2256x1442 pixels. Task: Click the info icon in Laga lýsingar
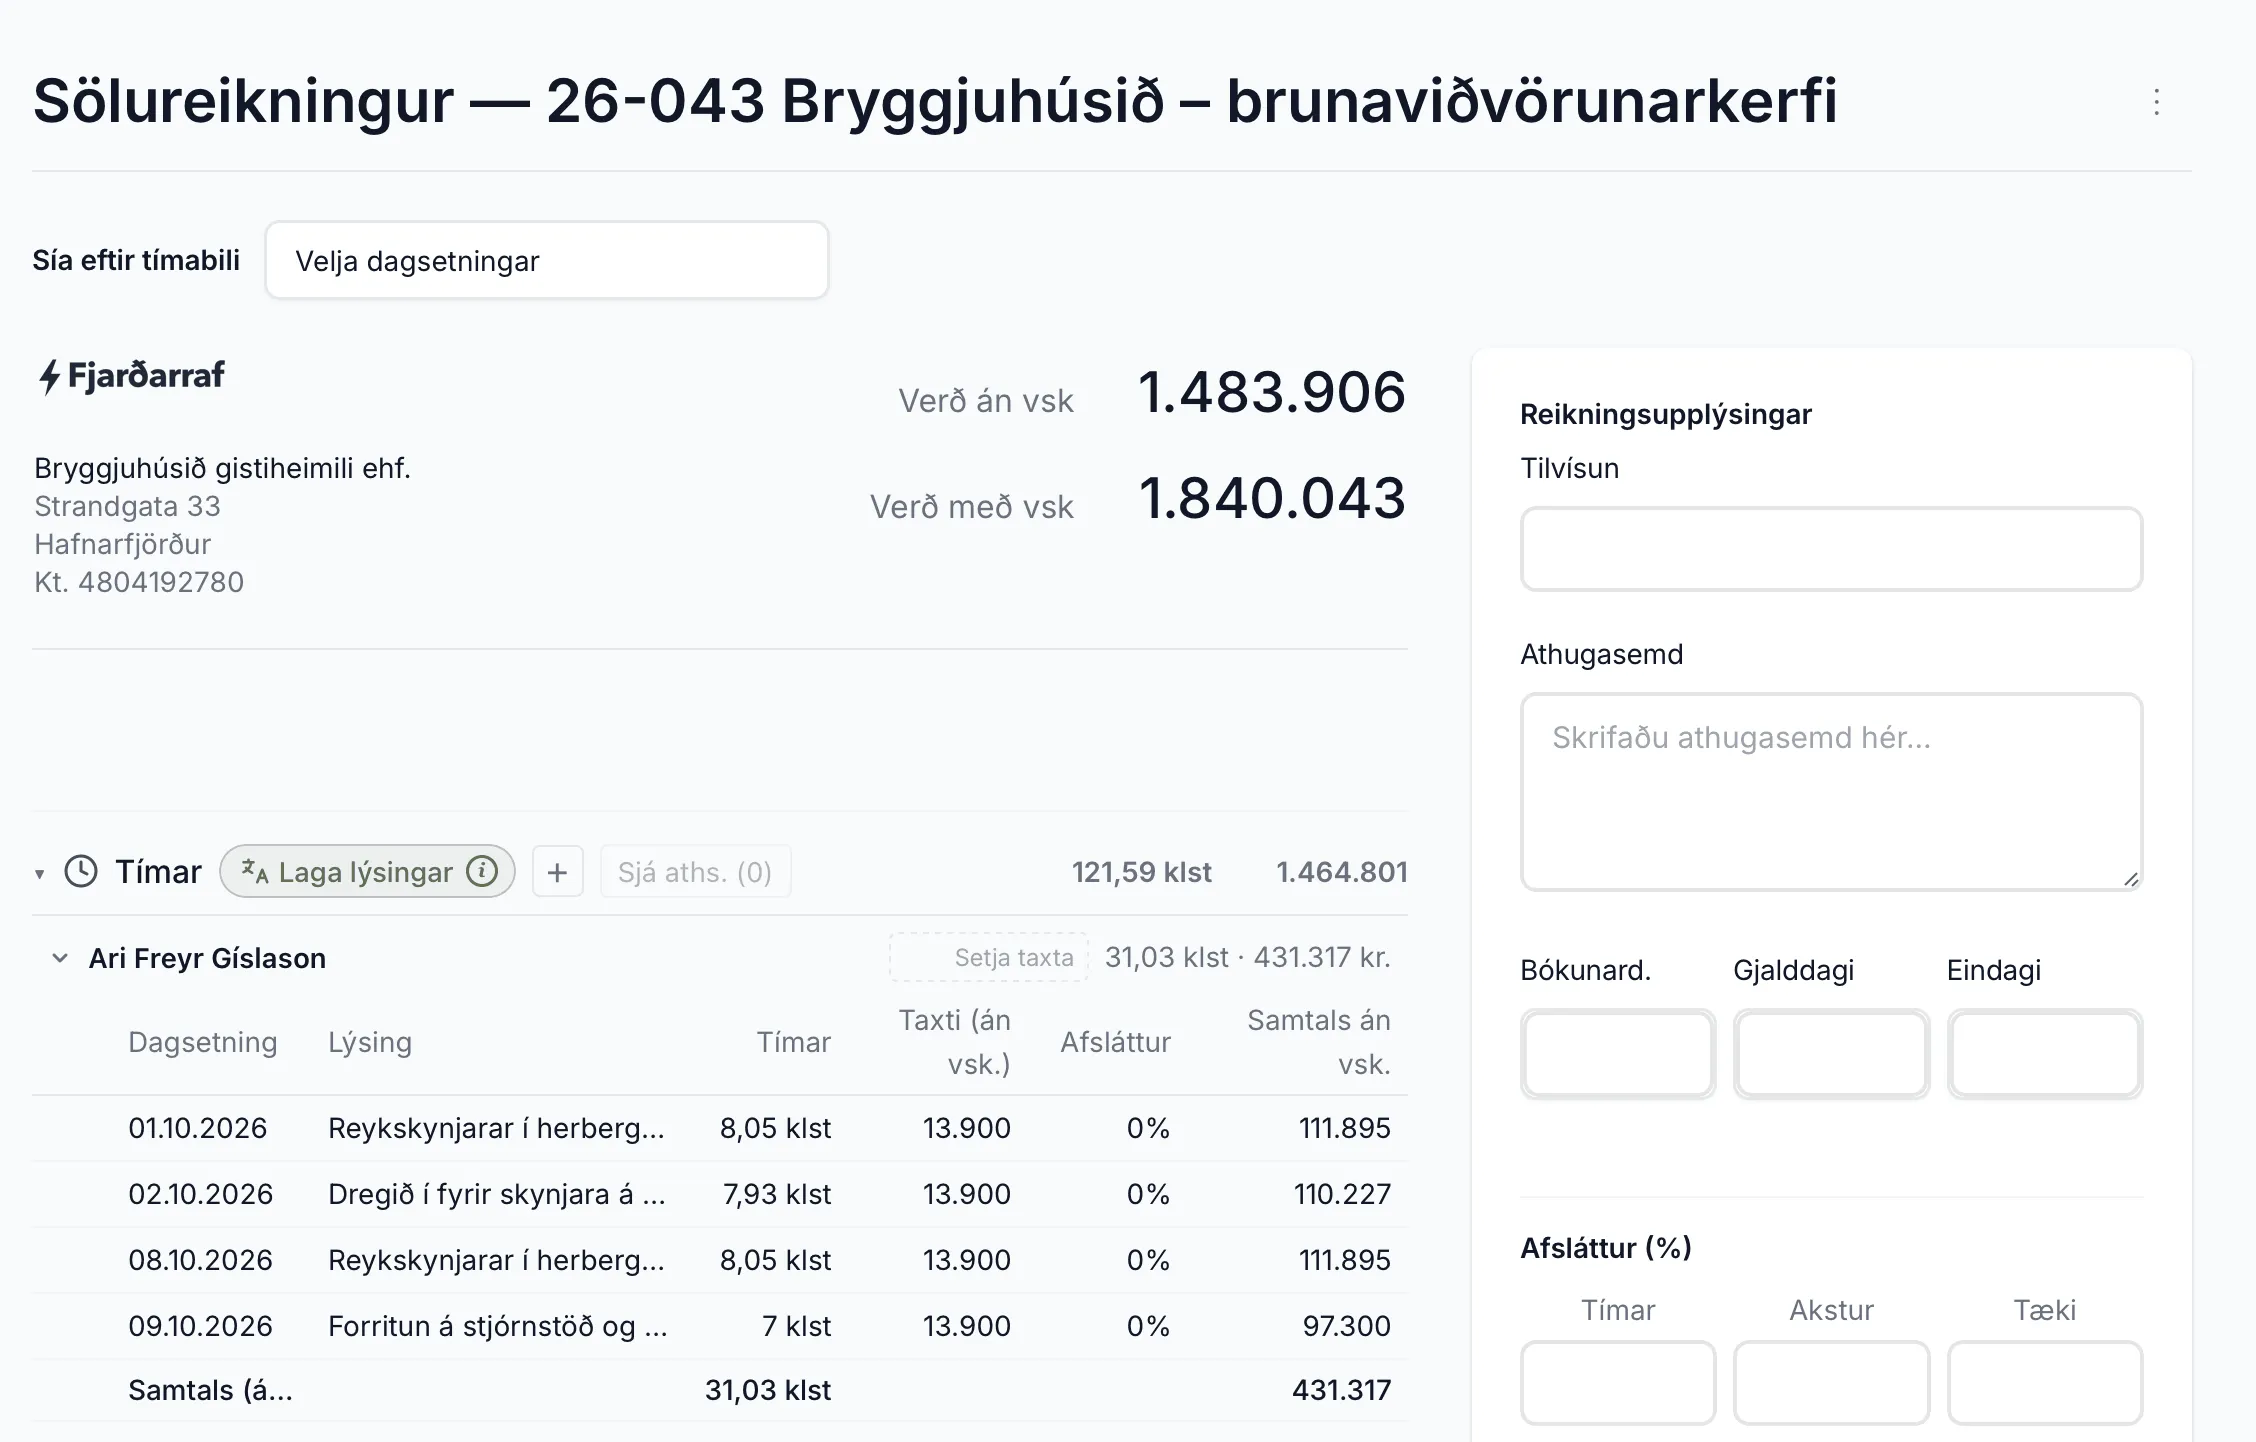[482, 871]
